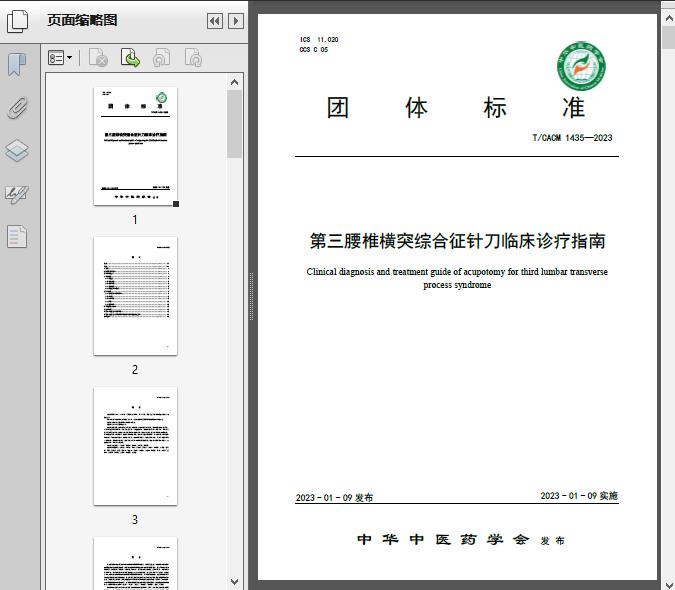Click the '2023-01-09 实施' date text
675x590 pixels.
(x=579, y=496)
